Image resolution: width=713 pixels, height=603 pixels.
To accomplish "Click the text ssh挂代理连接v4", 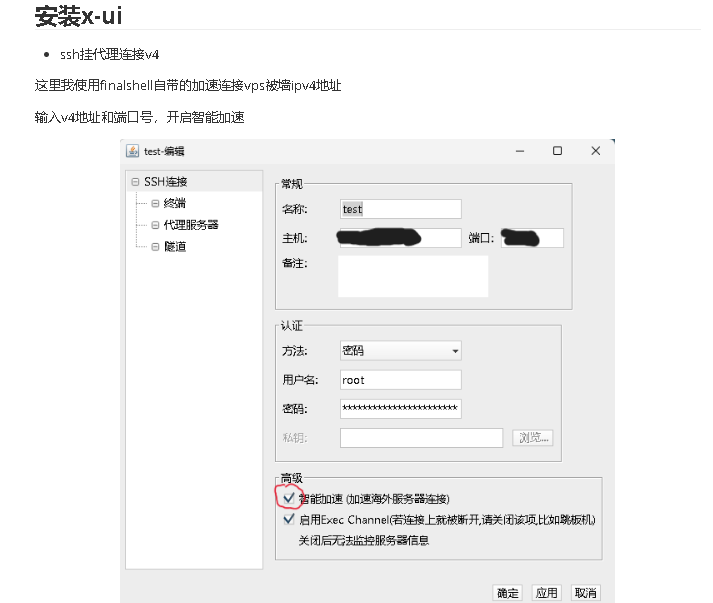I will [109, 55].
